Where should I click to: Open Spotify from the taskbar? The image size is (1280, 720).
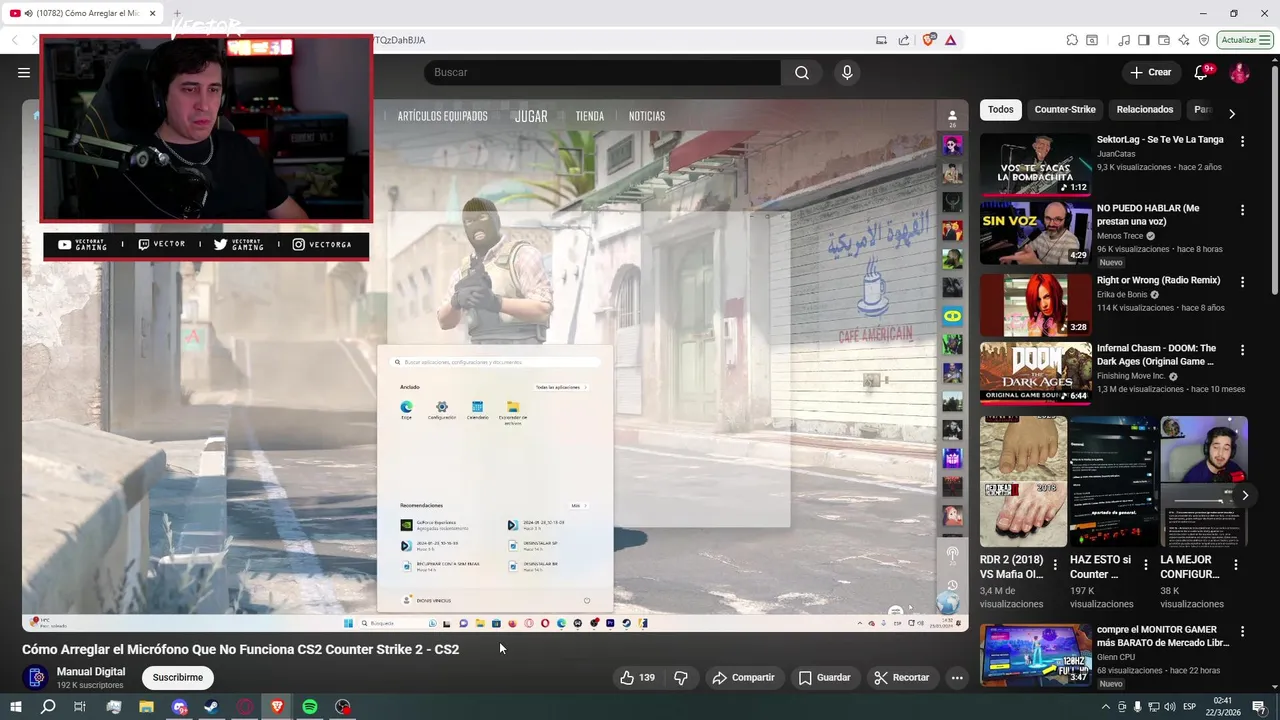tap(310, 707)
